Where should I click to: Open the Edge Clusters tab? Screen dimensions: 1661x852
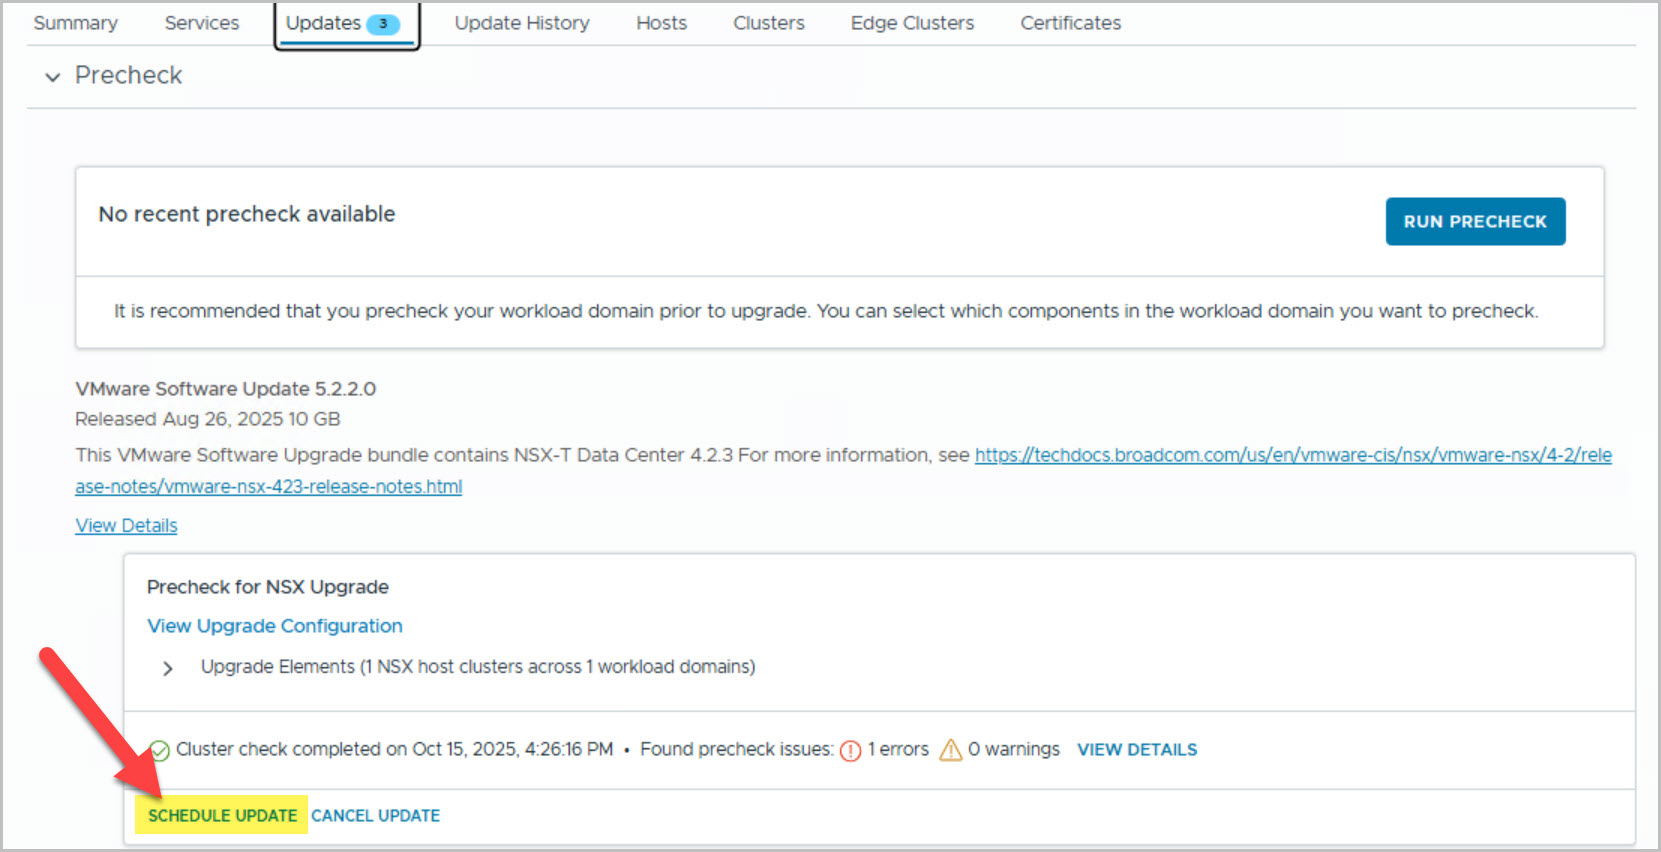coord(912,23)
